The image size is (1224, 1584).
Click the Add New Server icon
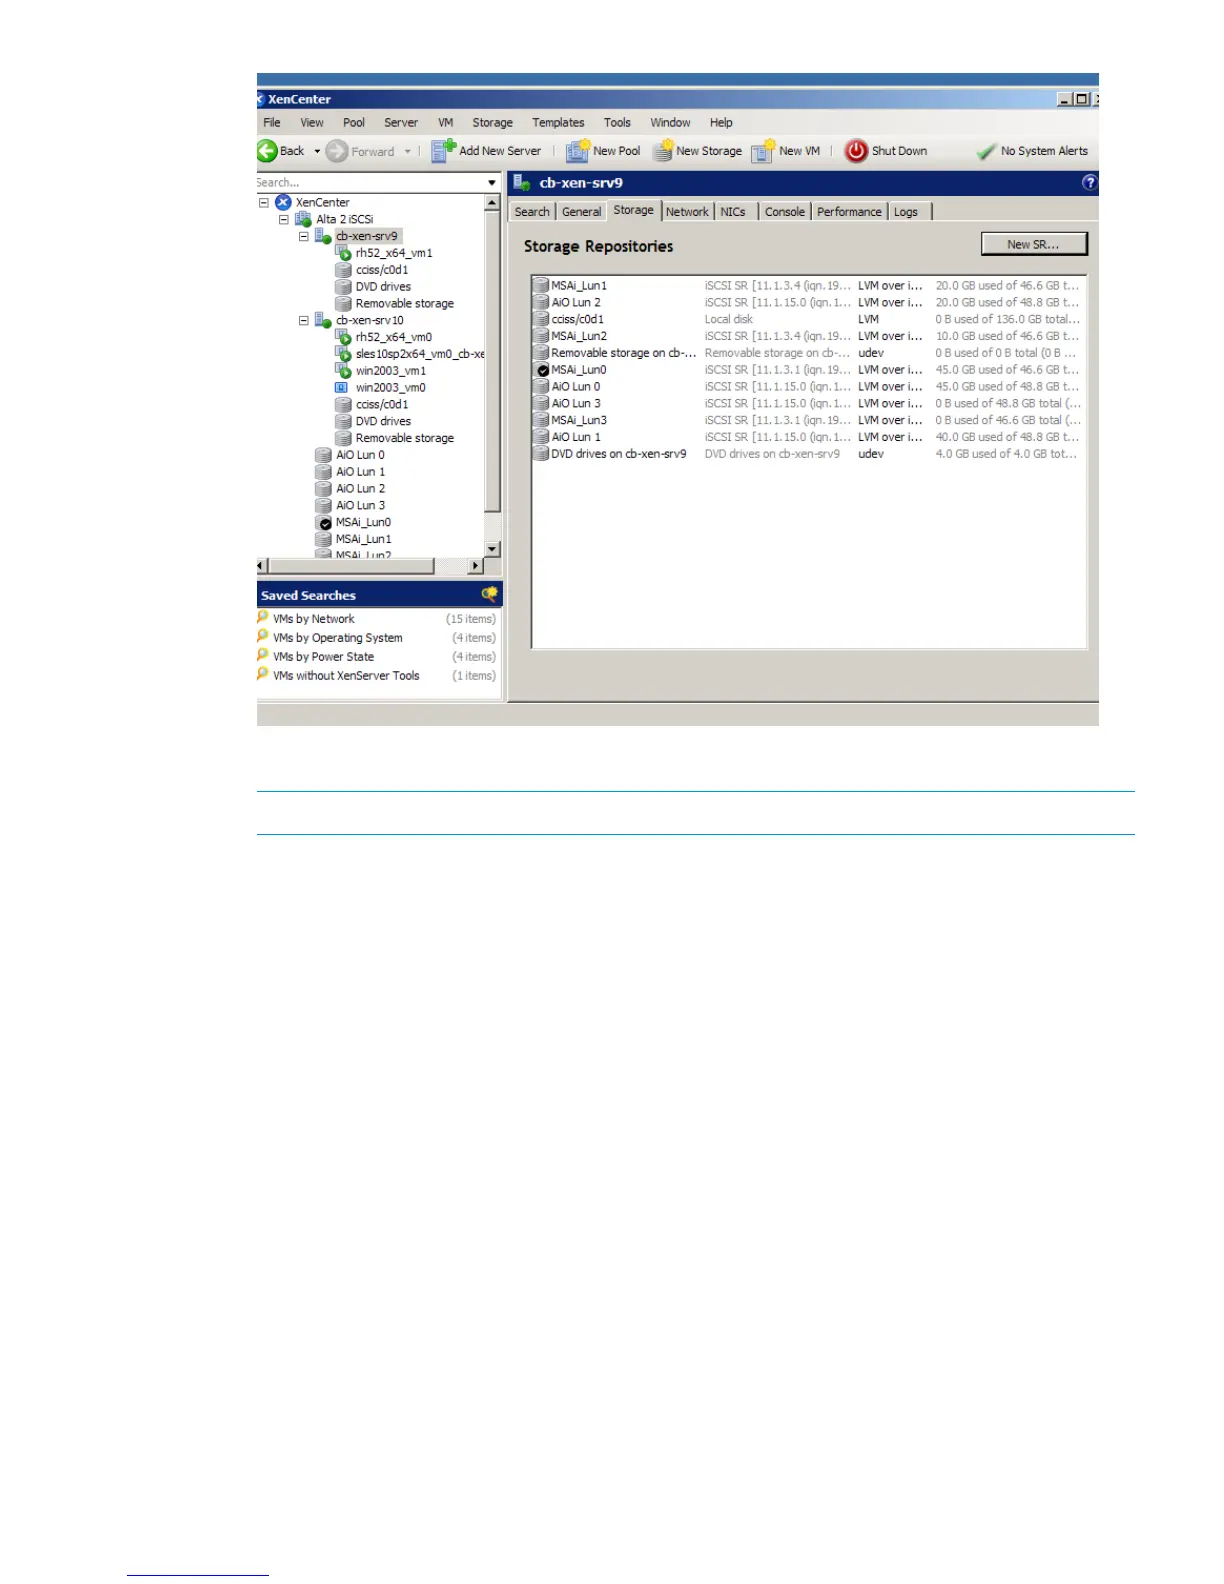[x=443, y=151]
